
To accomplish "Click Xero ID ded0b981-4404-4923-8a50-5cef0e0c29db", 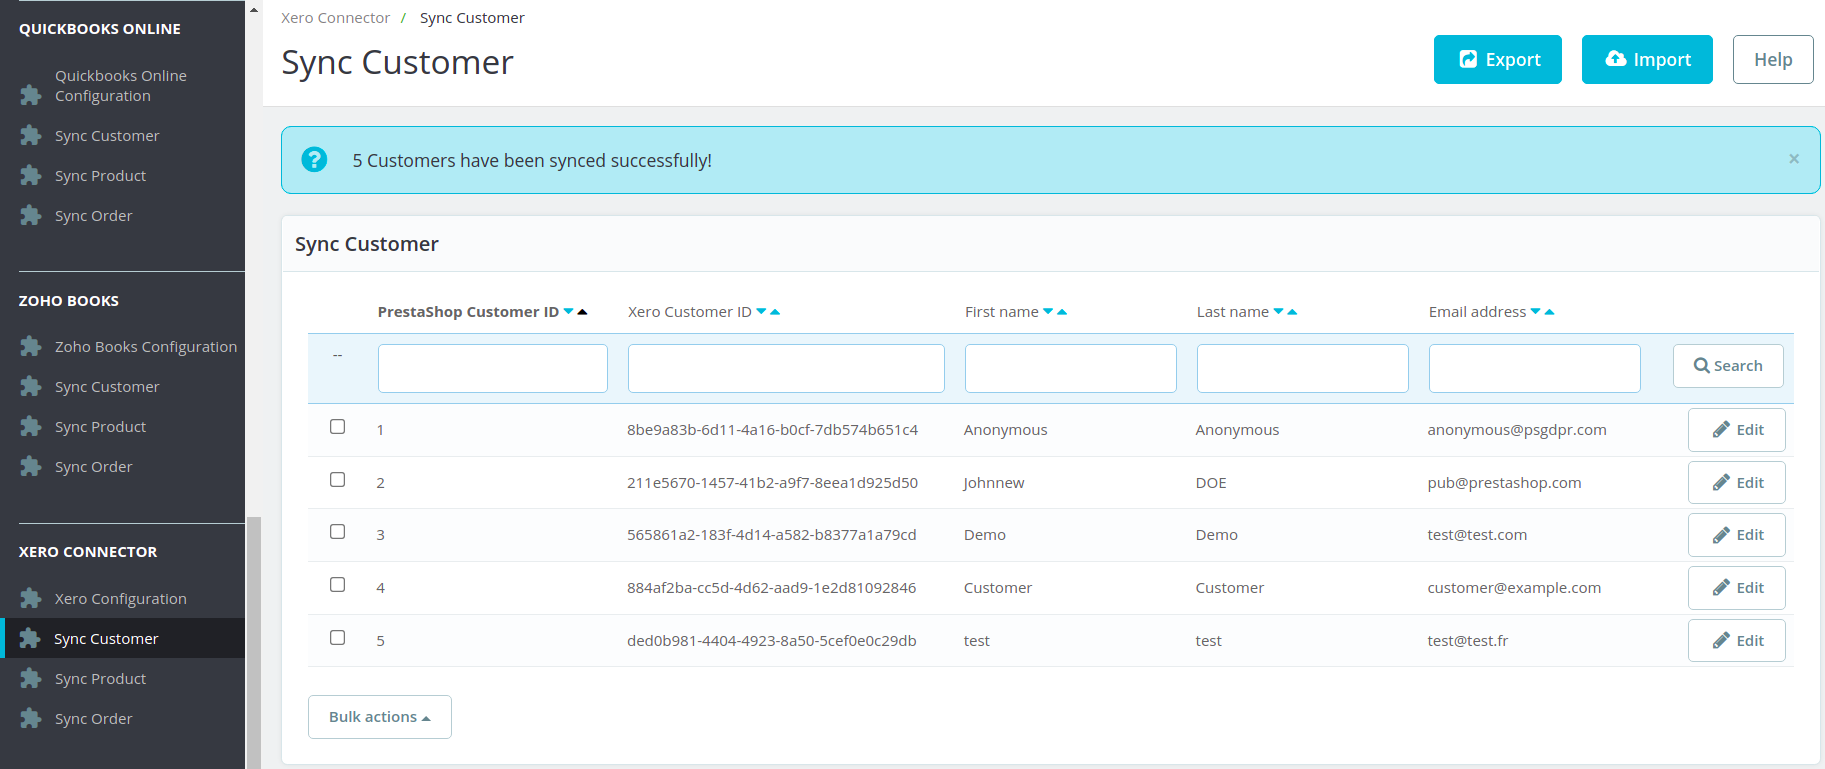I will click(x=771, y=640).
